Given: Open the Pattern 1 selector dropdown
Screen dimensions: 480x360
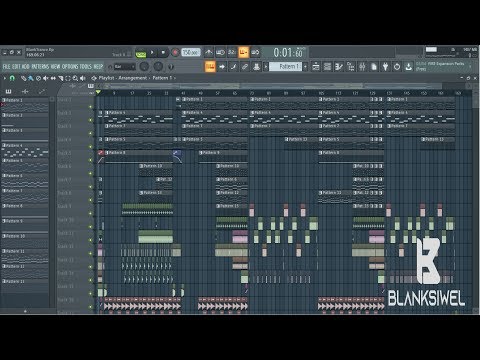Looking at the screenshot, I should 285,67.
